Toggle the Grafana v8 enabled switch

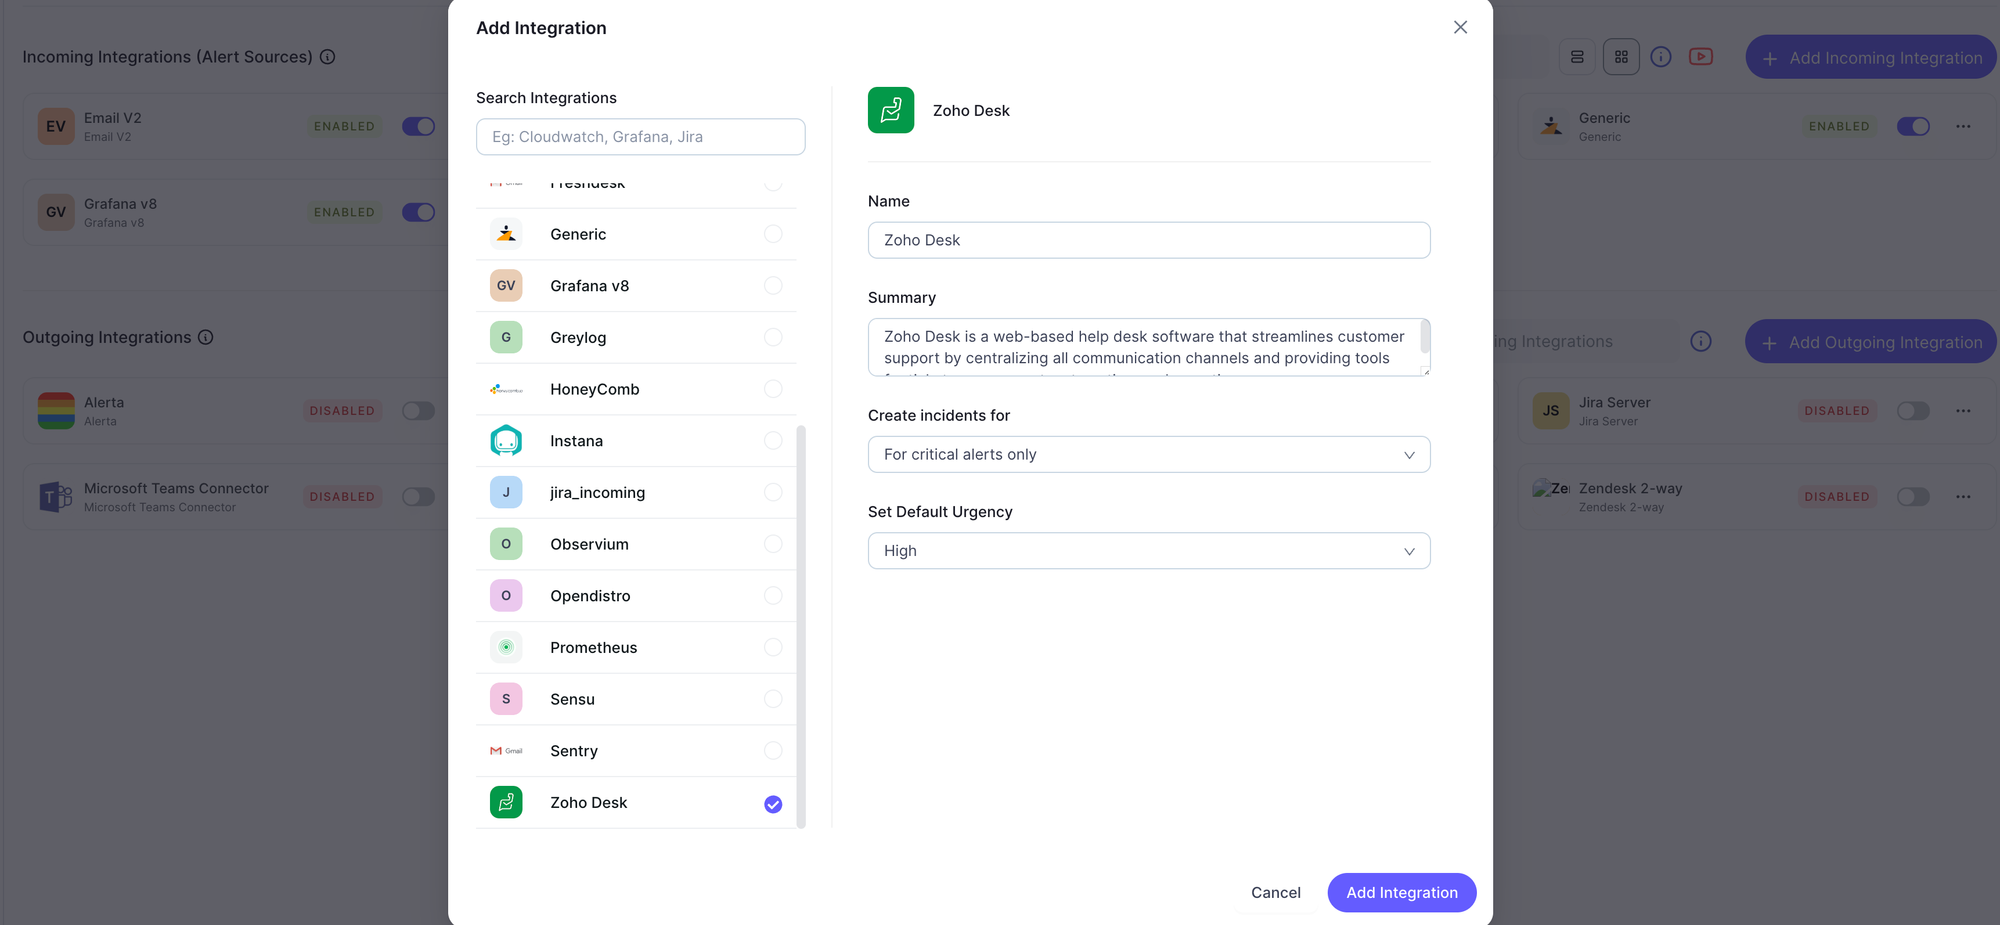tap(418, 212)
